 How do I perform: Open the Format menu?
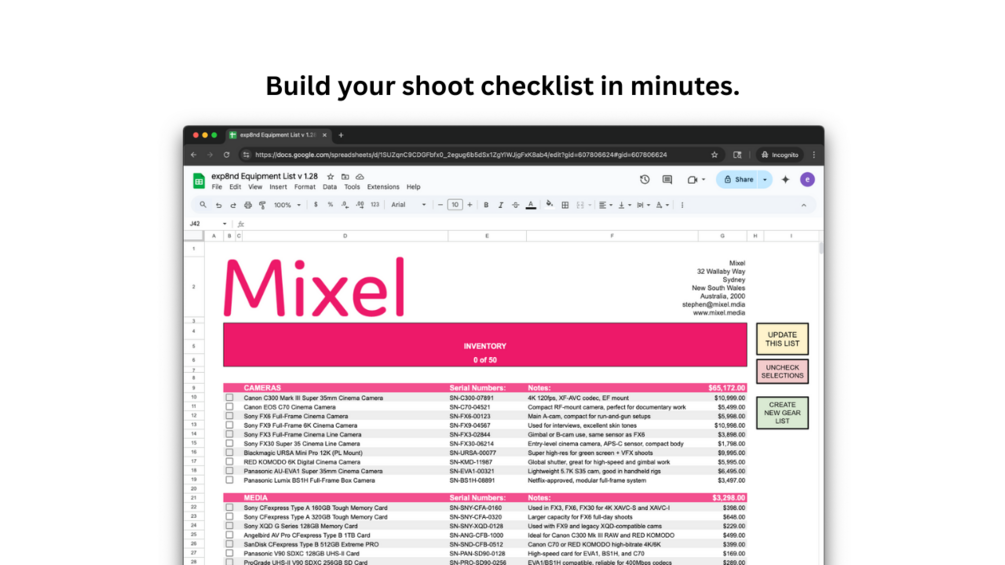coord(304,187)
